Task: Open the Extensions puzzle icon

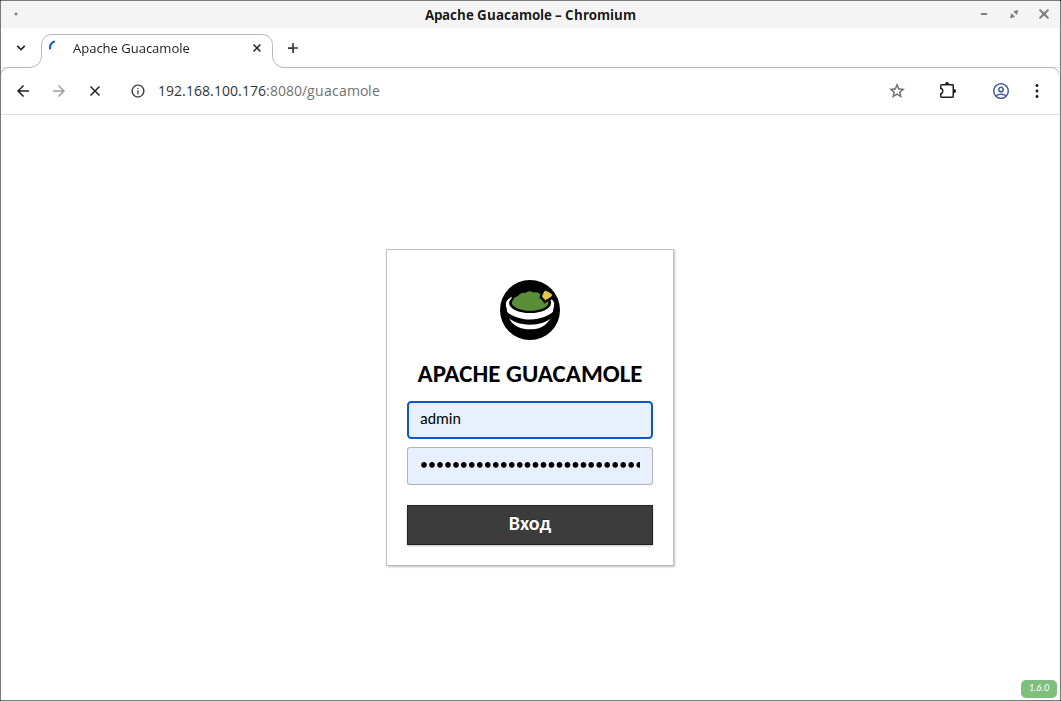Action: click(947, 91)
